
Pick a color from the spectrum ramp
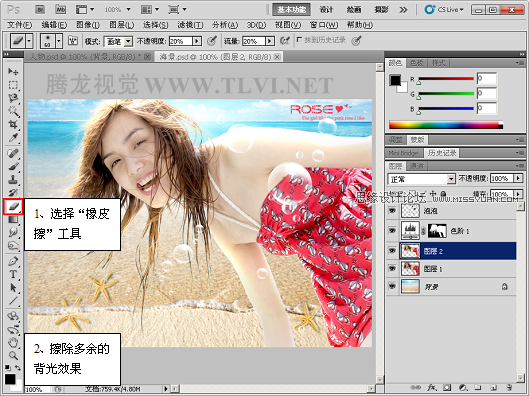point(445,125)
